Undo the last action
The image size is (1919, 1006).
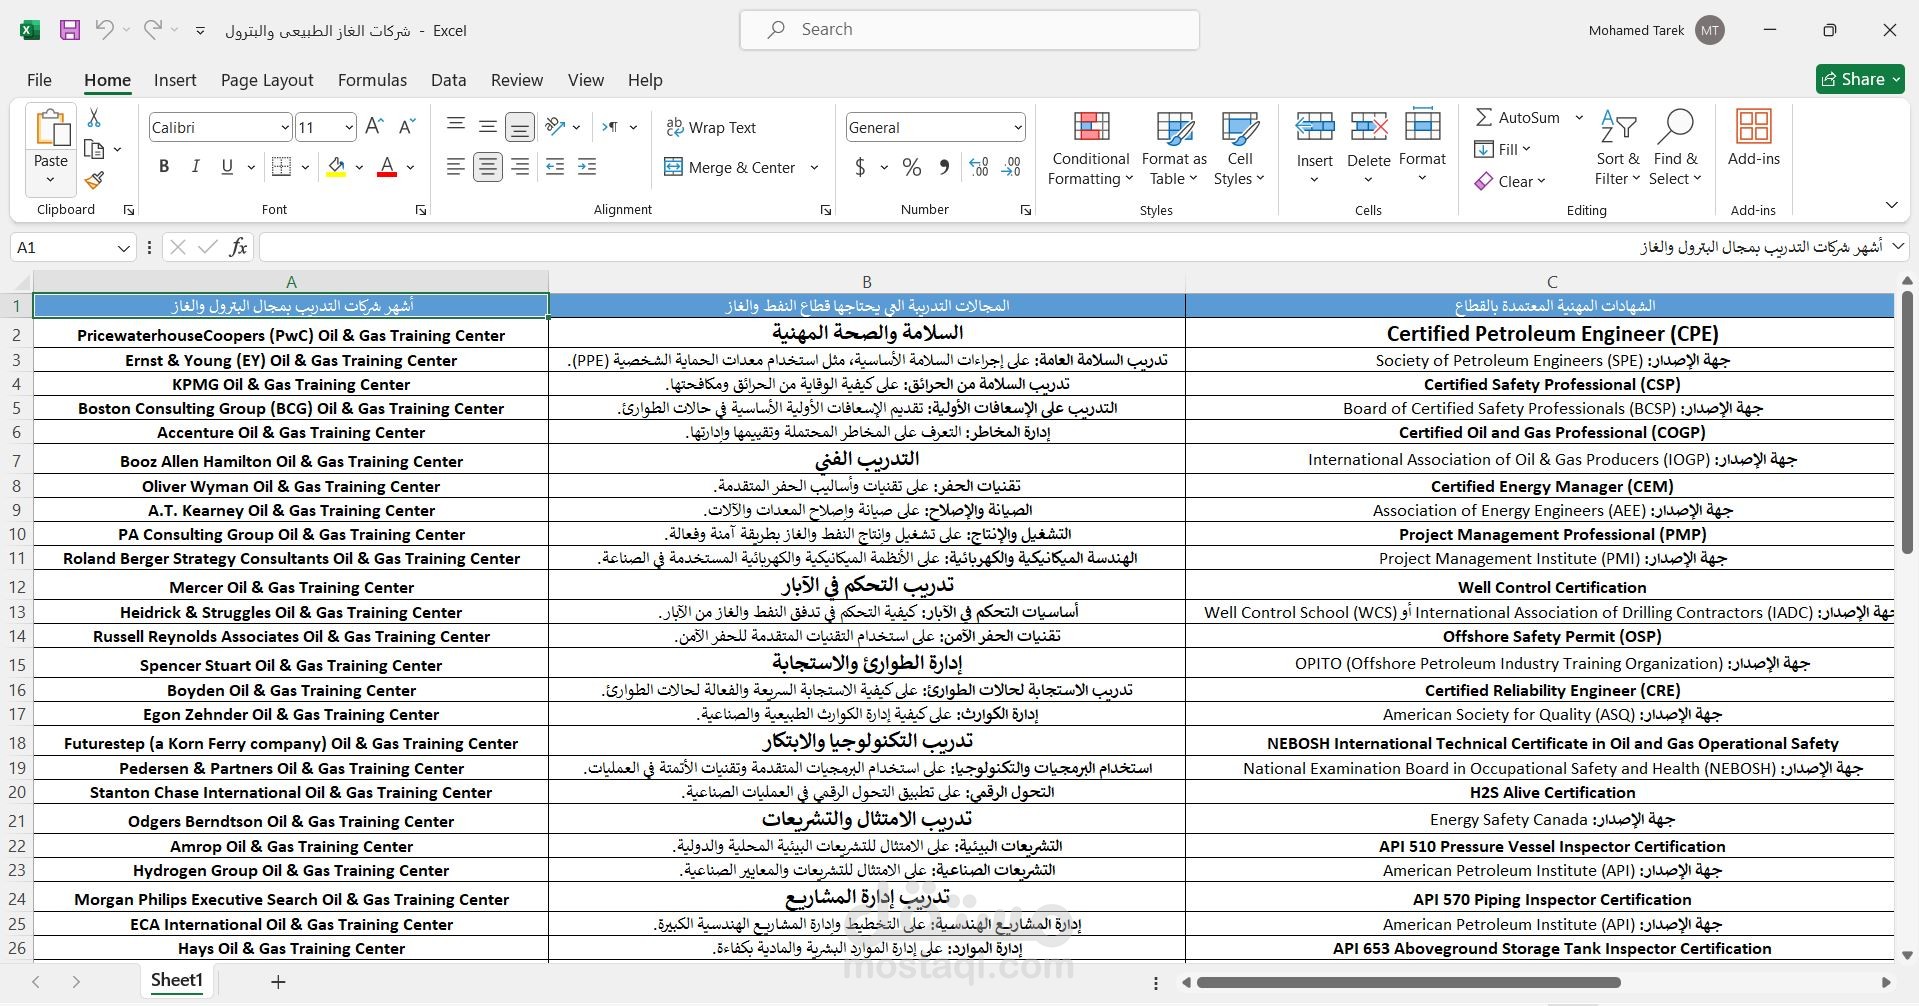104,30
